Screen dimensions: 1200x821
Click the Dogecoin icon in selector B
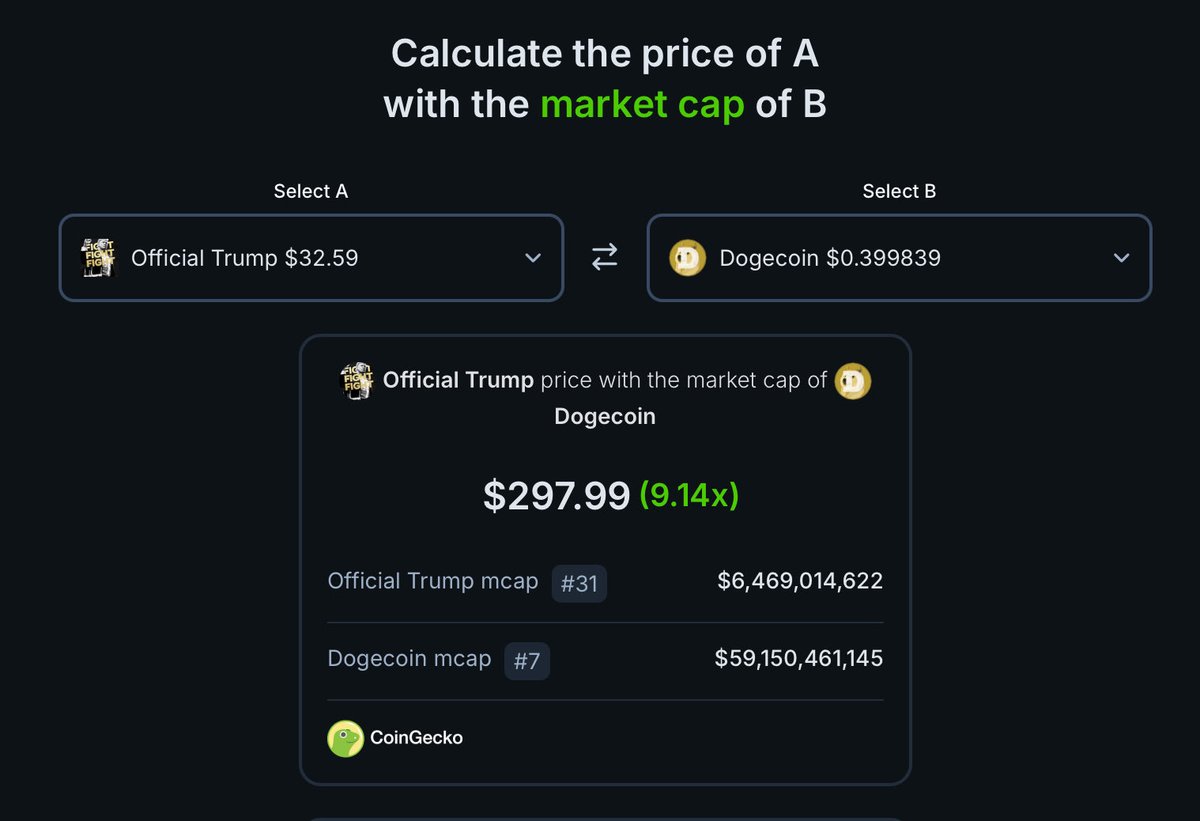688,258
